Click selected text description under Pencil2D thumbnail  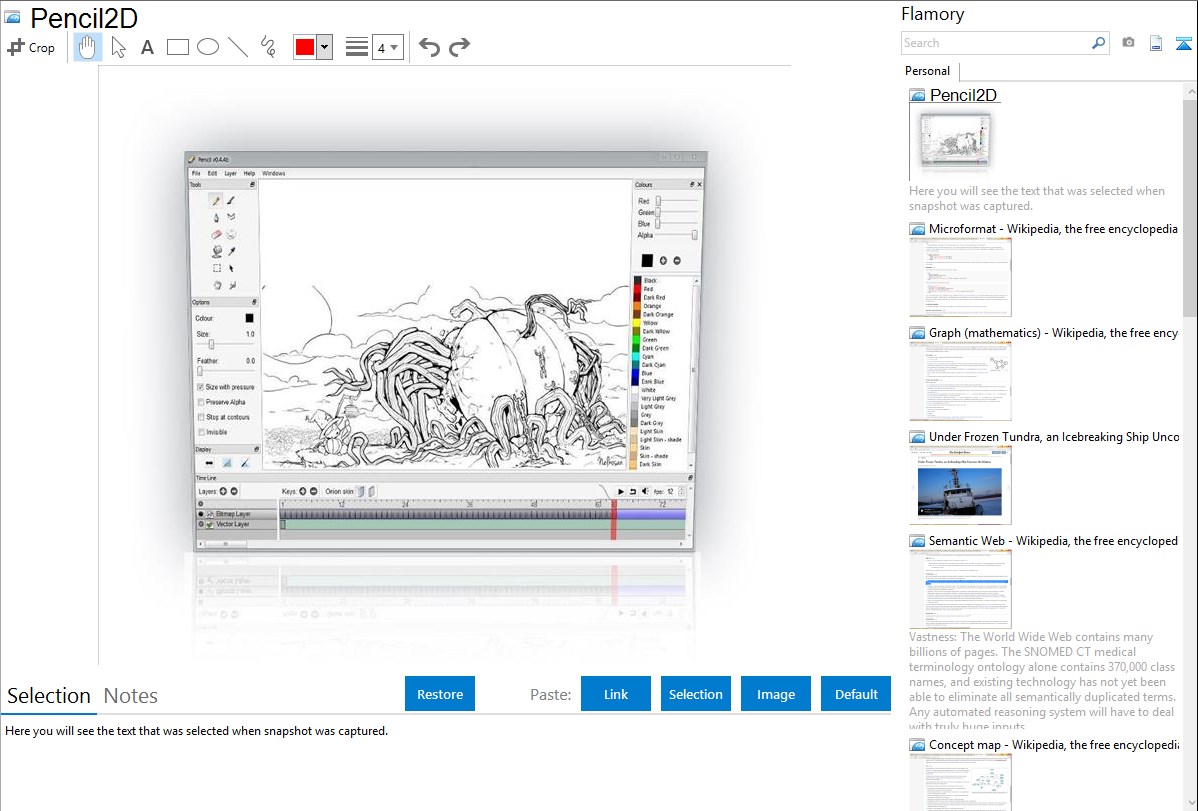[1037, 198]
